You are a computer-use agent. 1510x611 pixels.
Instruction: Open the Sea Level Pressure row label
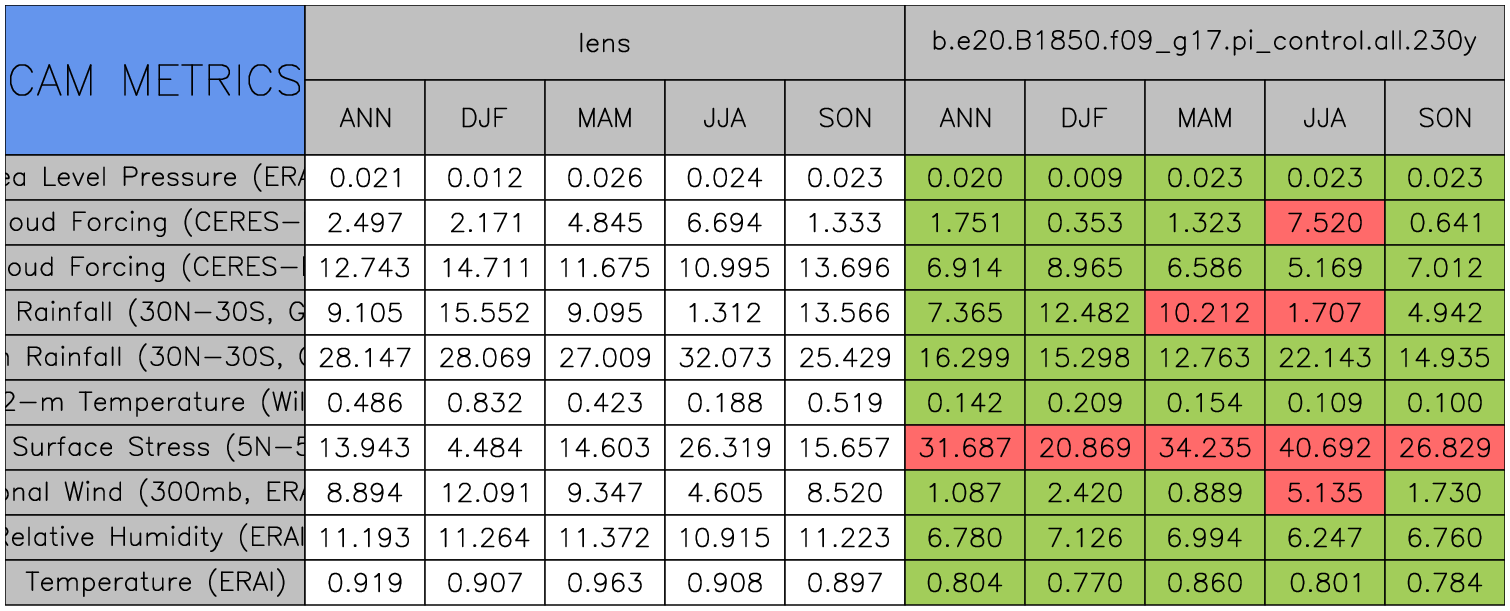tap(155, 178)
